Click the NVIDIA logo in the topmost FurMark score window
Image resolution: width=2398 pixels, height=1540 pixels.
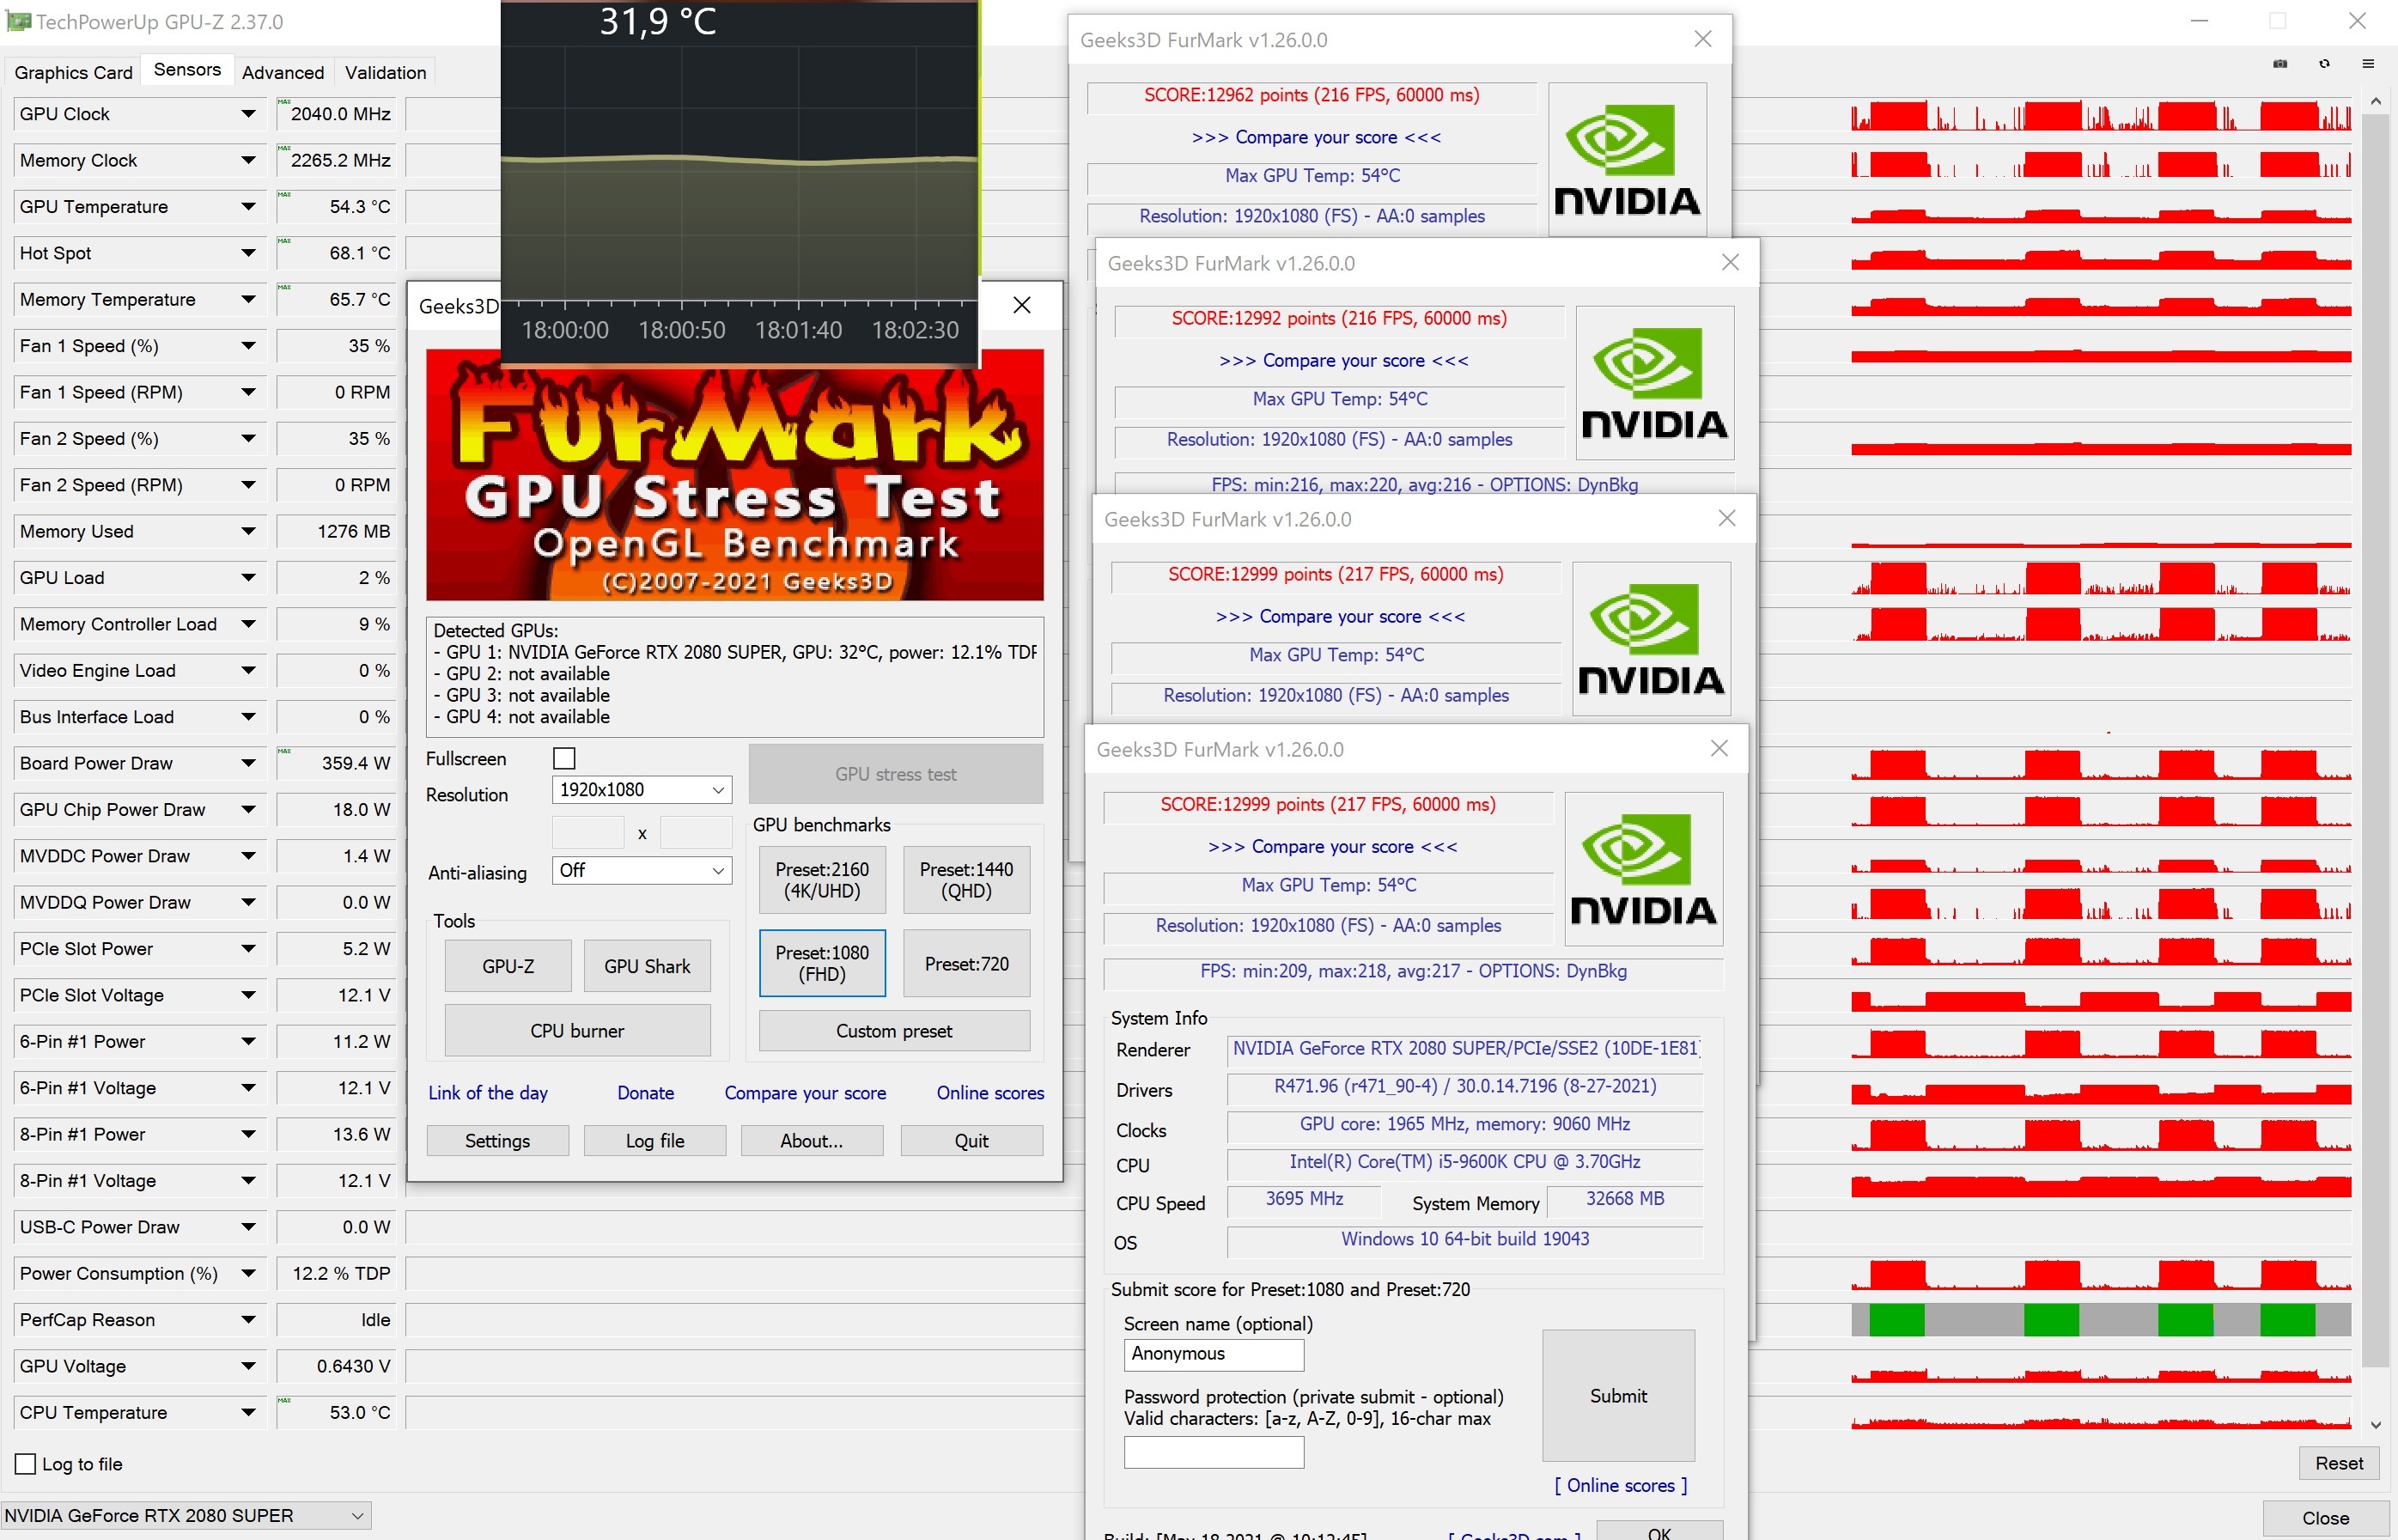(1626, 159)
